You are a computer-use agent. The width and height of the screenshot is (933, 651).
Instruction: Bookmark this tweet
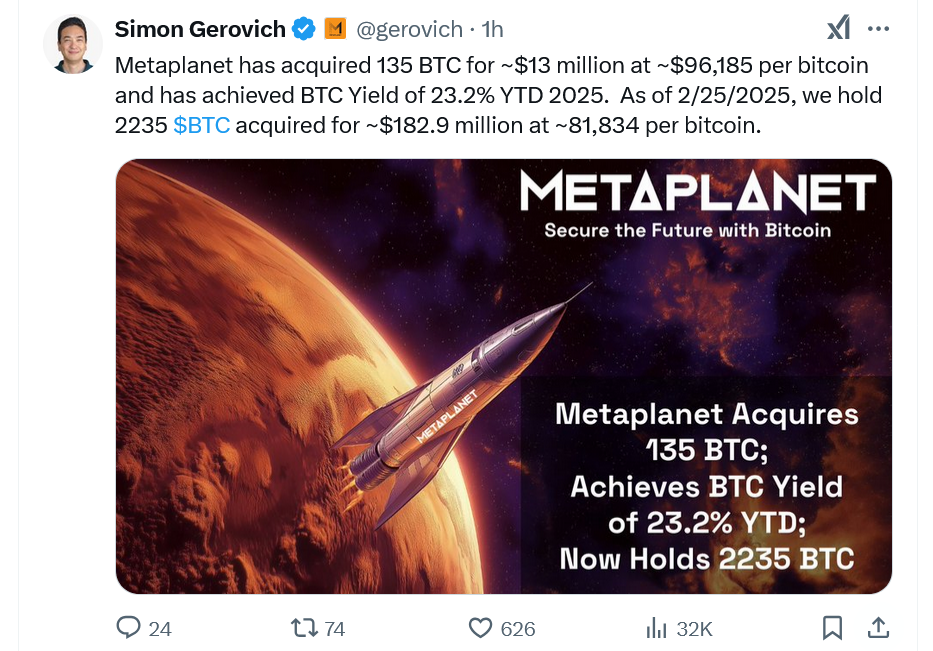point(832,628)
